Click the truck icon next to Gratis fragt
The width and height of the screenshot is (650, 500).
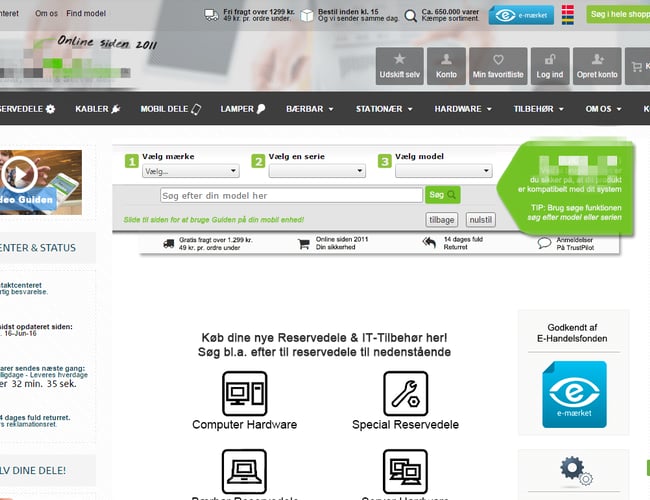tap(169, 243)
